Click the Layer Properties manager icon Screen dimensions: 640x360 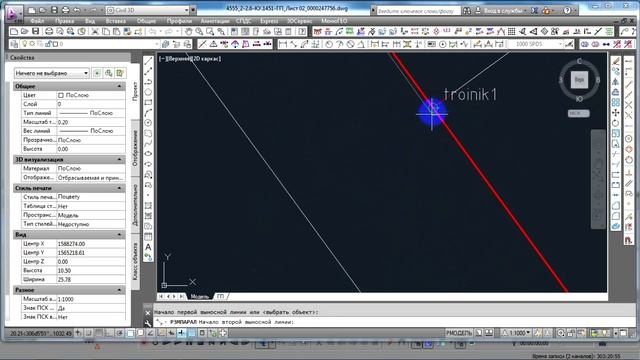(x=14, y=44)
